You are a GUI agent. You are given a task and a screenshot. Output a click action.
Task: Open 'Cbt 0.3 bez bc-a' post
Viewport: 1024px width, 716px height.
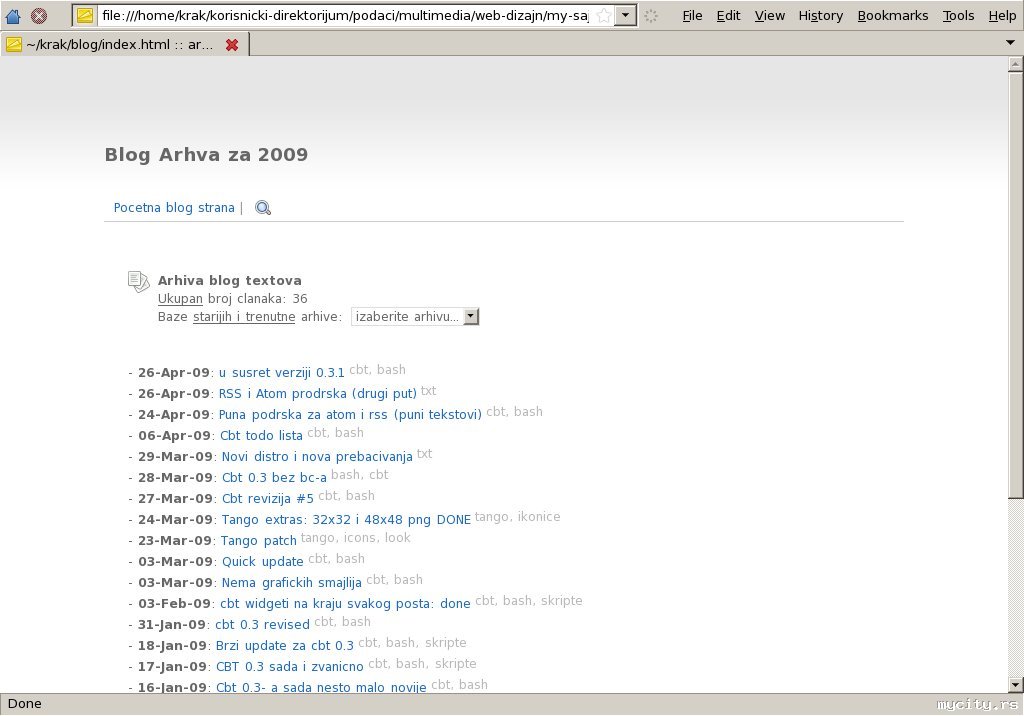[274, 478]
